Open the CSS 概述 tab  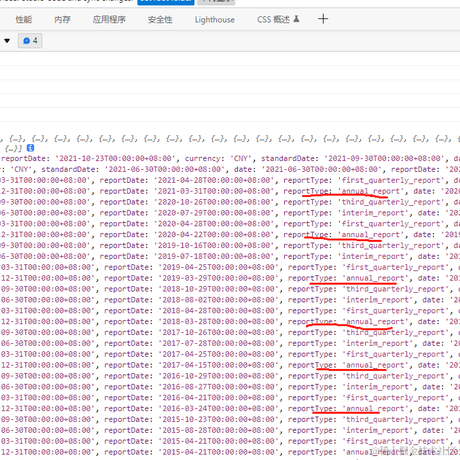coord(273,20)
